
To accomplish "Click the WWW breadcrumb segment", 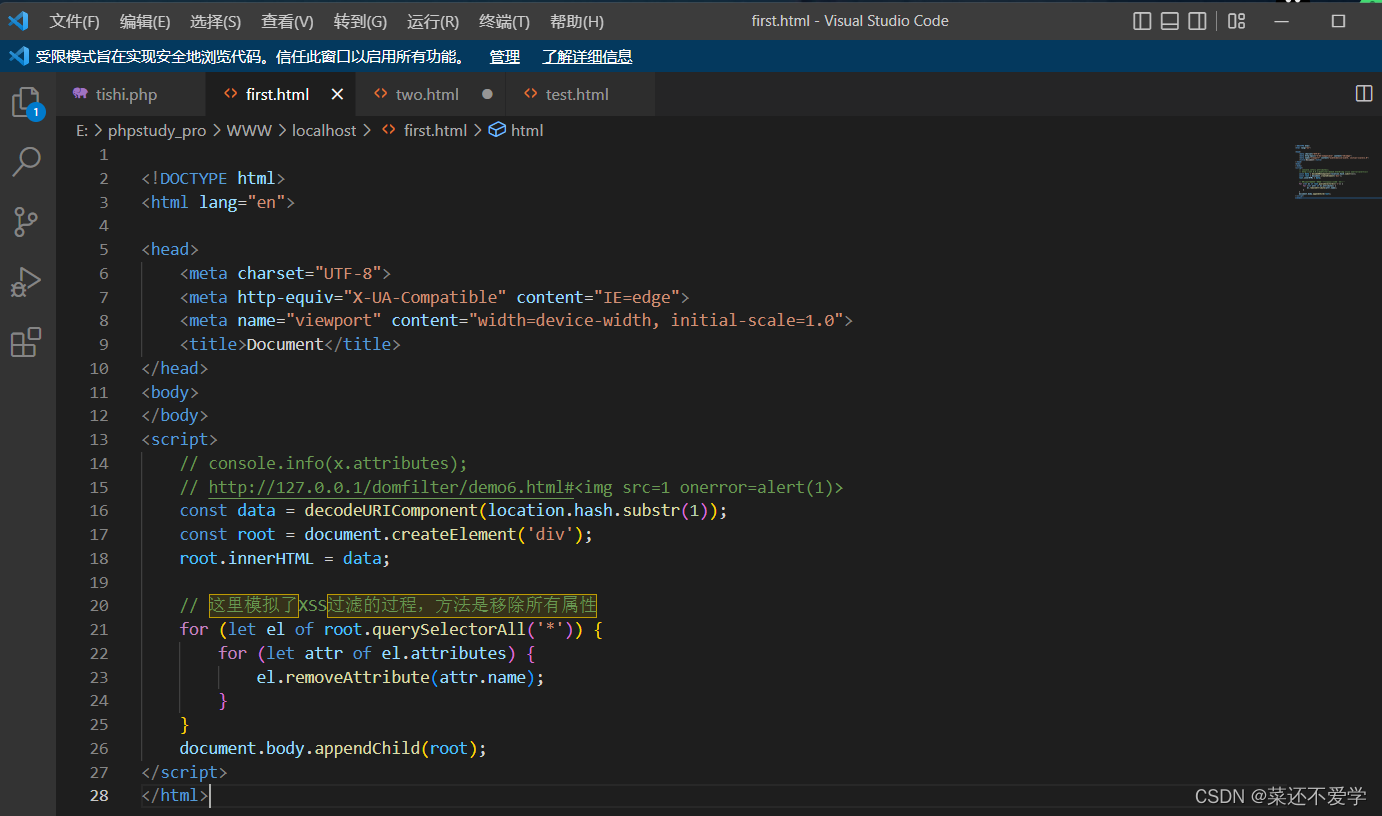I will pyautogui.click(x=249, y=130).
